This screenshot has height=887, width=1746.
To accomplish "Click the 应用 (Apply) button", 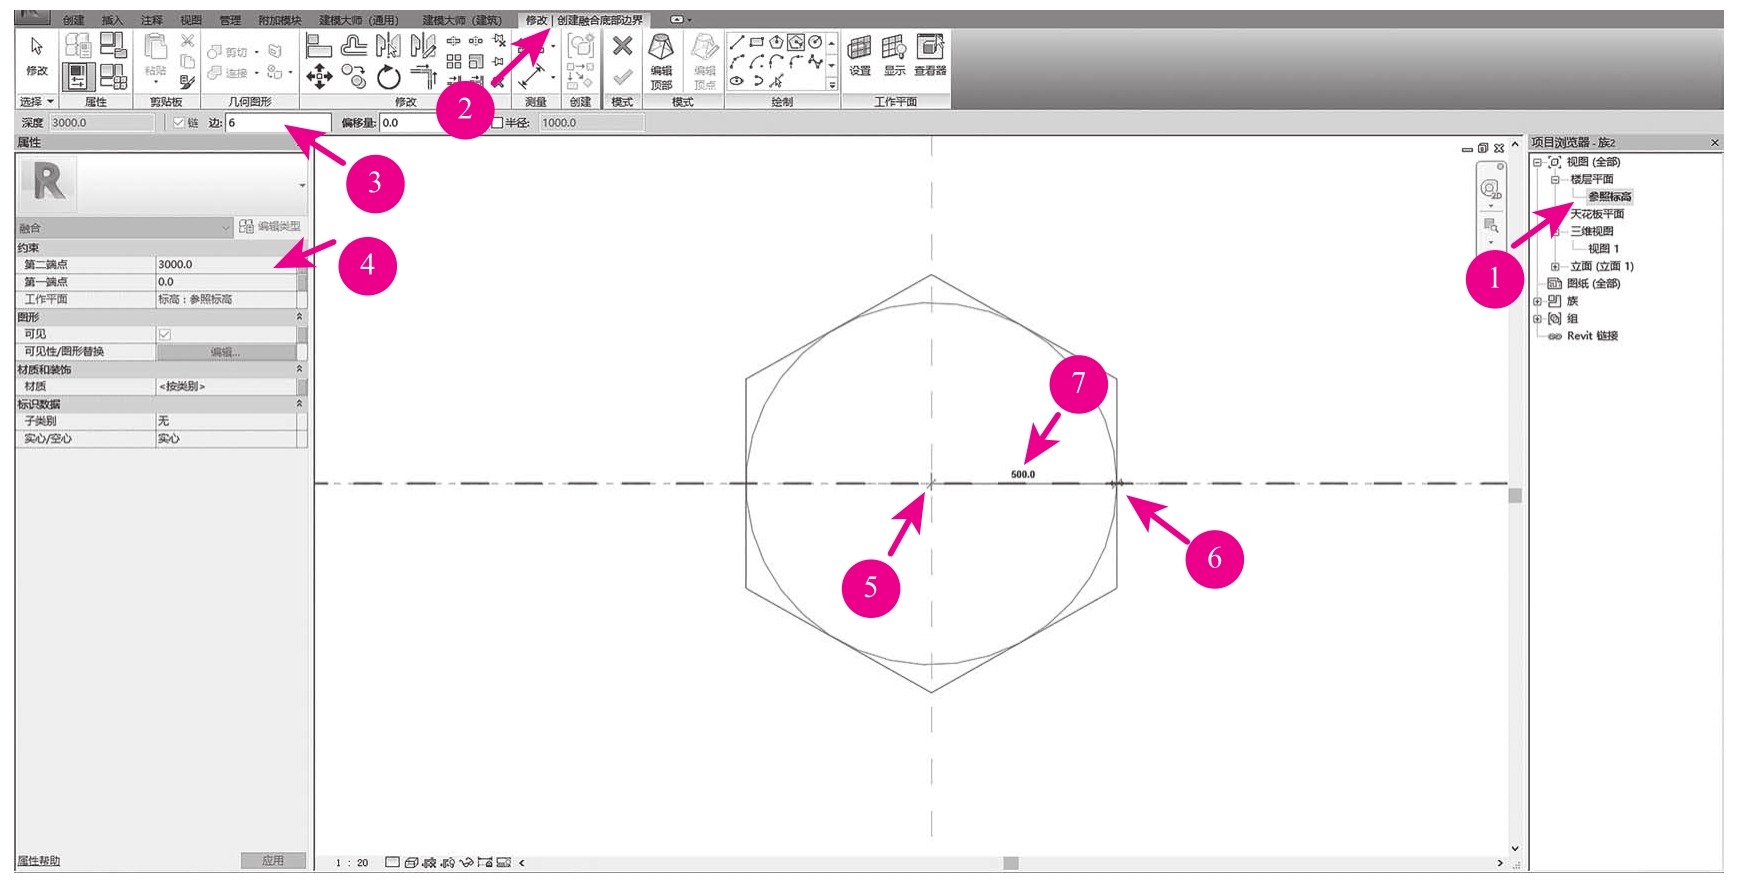I will tap(273, 861).
